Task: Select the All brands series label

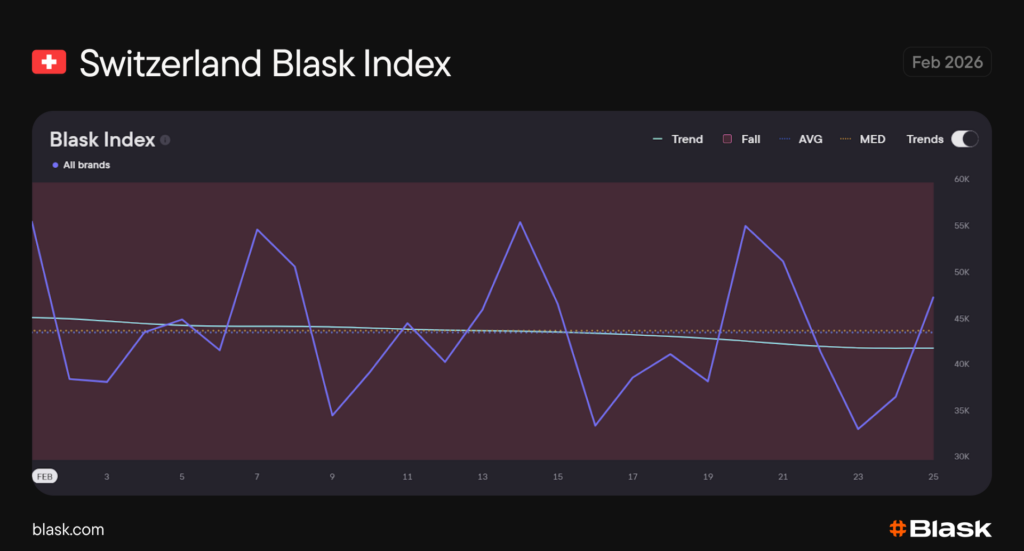Action: pos(86,165)
